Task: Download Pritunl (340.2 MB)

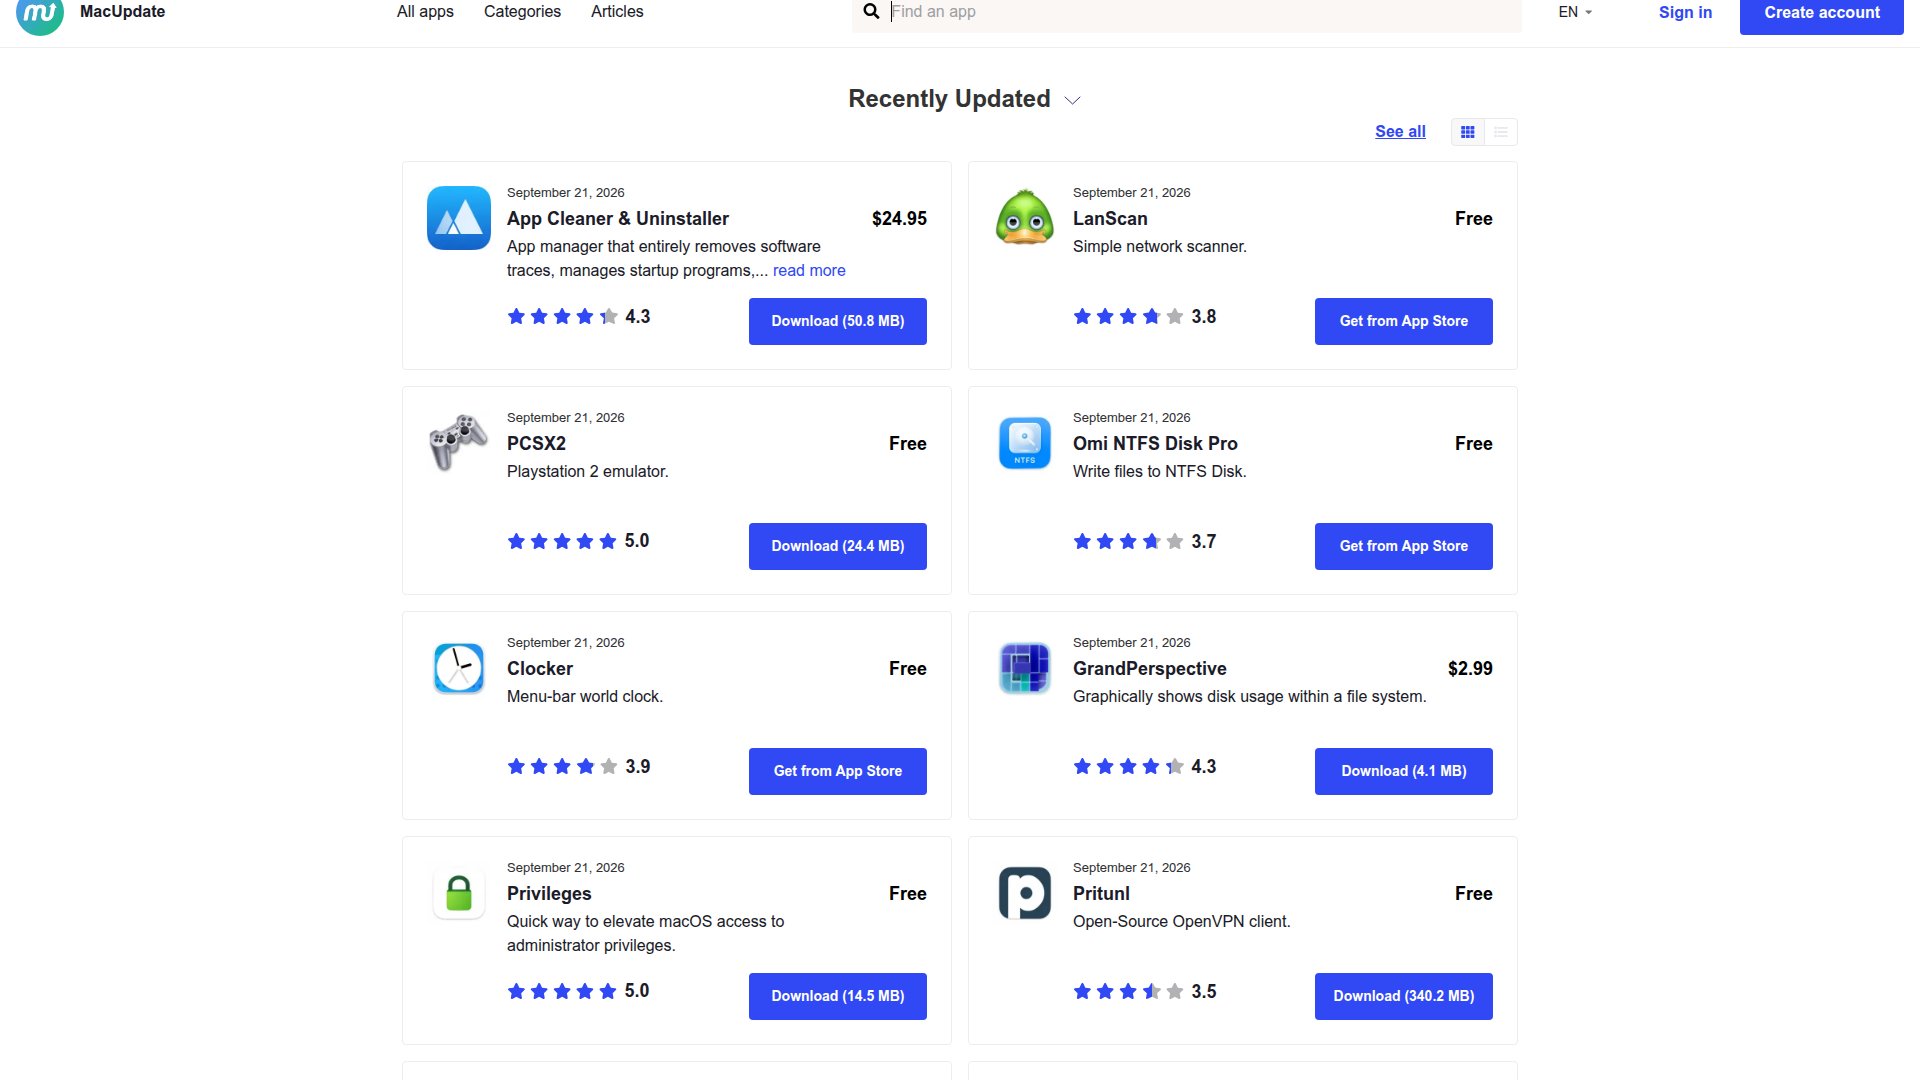Action: pos(1404,996)
